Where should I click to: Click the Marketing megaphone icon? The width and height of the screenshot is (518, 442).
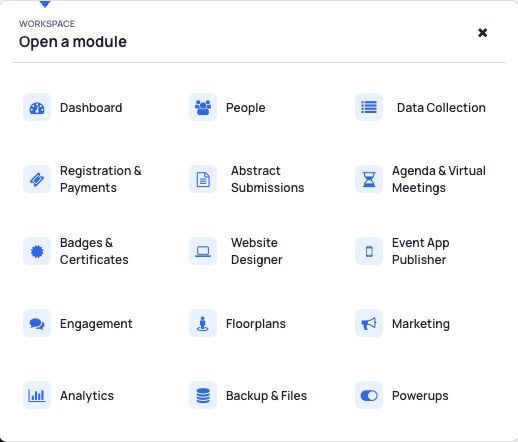coord(369,323)
